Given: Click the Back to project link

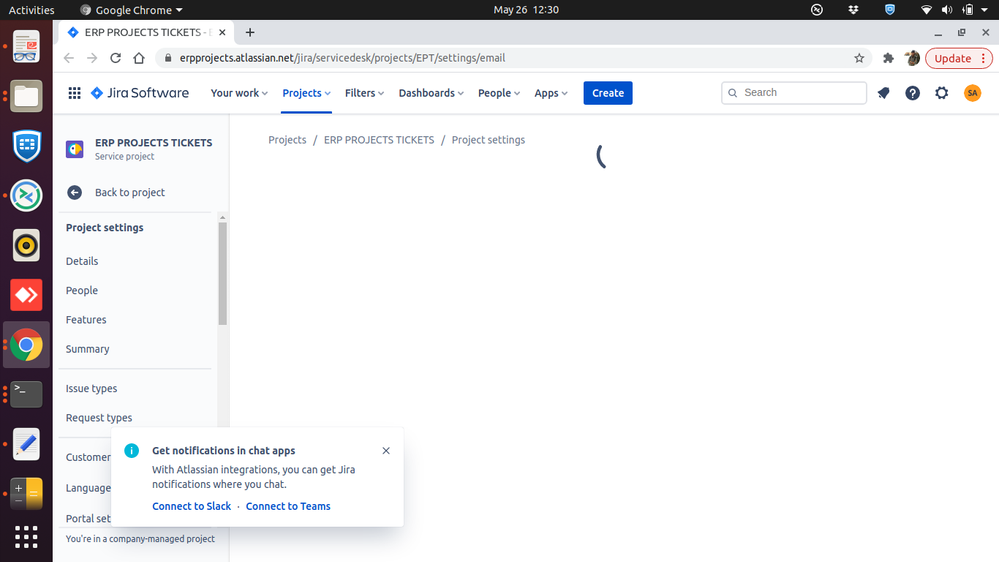Looking at the screenshot, I should (x=130, y=192).
